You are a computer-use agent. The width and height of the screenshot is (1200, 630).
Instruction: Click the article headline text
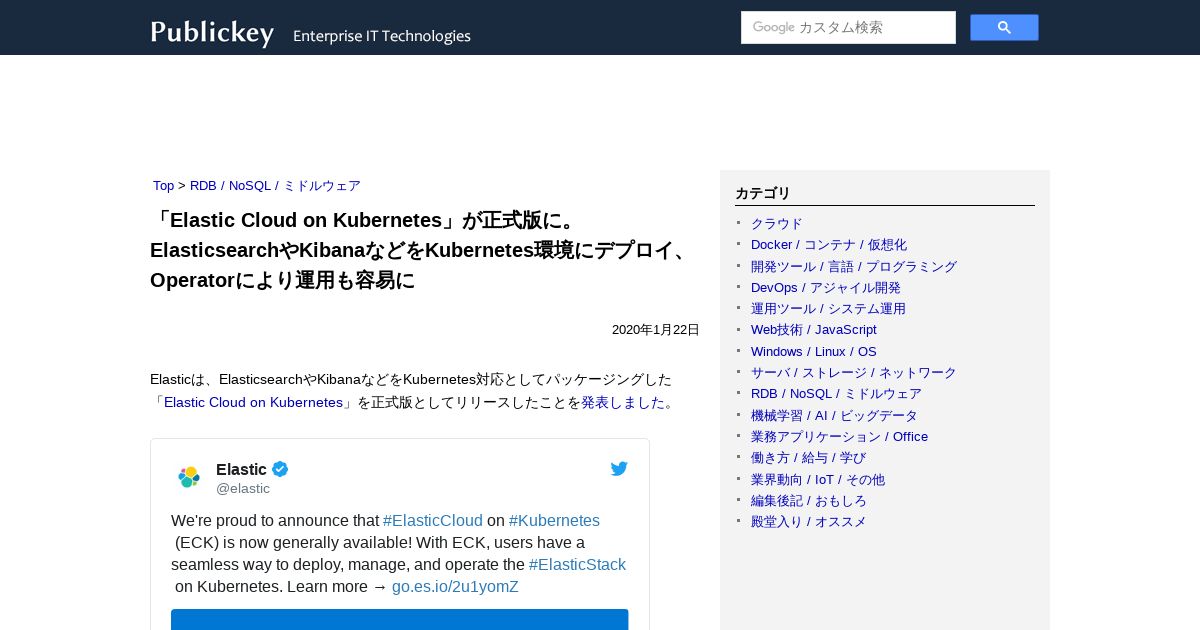tap(422, 250)
